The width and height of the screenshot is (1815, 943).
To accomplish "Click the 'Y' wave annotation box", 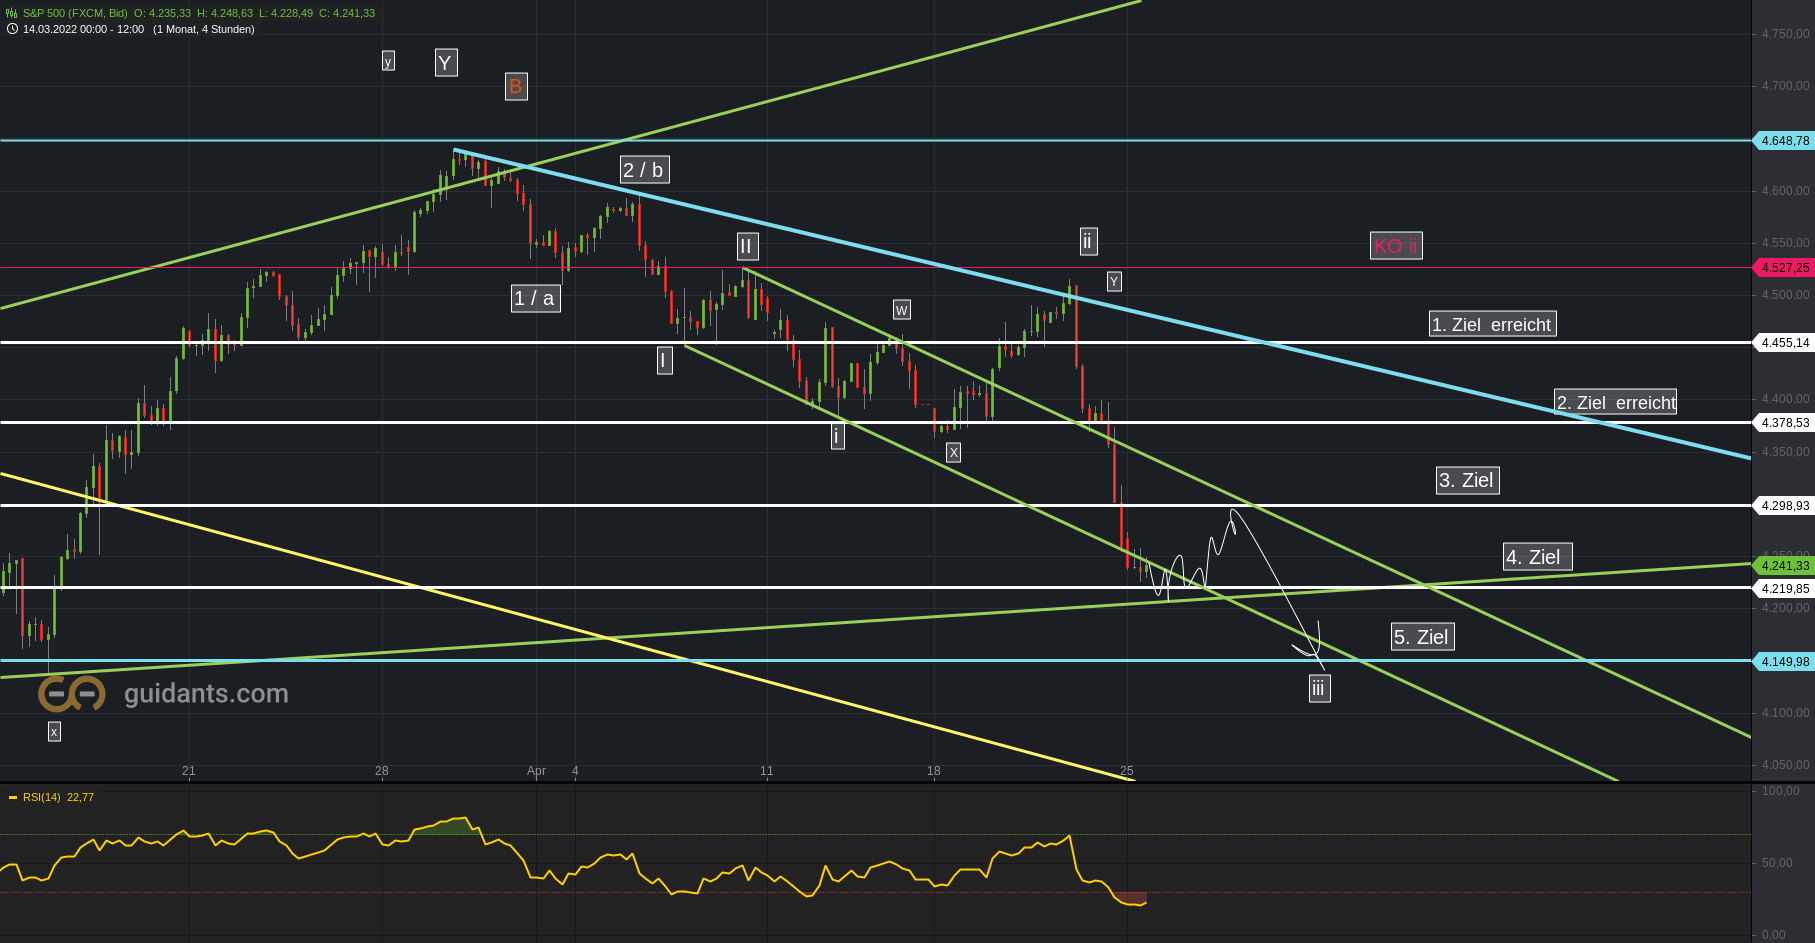I will pyautogui.click(x=445, y=62).
